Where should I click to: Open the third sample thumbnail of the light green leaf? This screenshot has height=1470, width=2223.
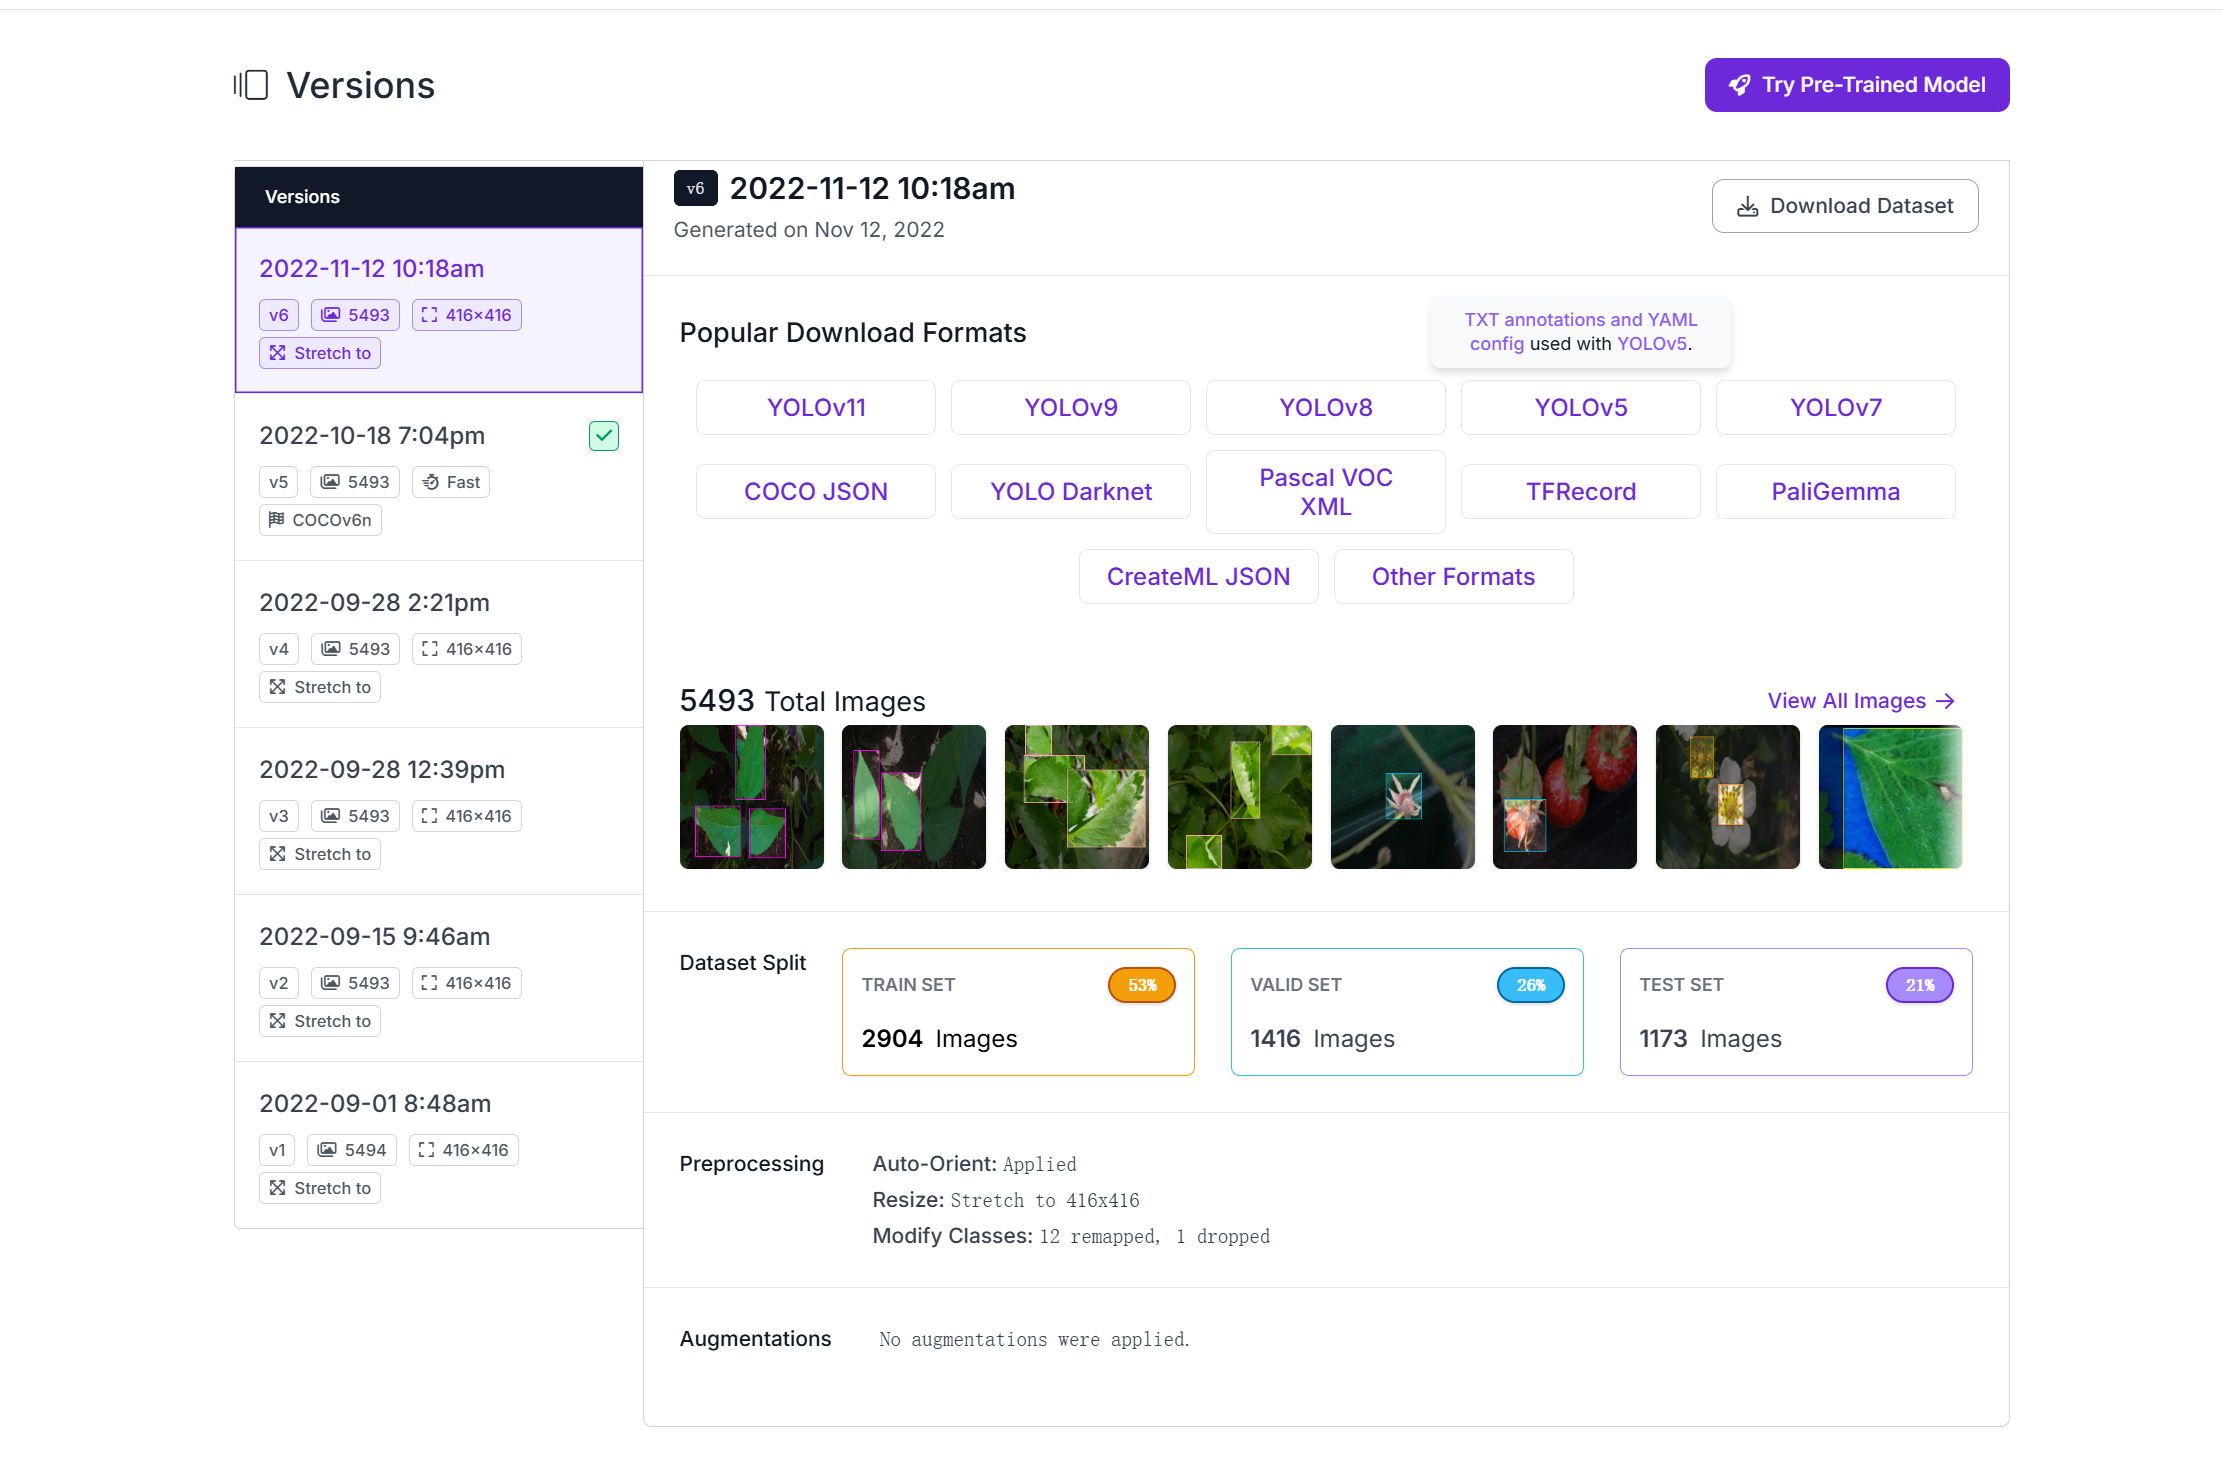coord(1077,797)
